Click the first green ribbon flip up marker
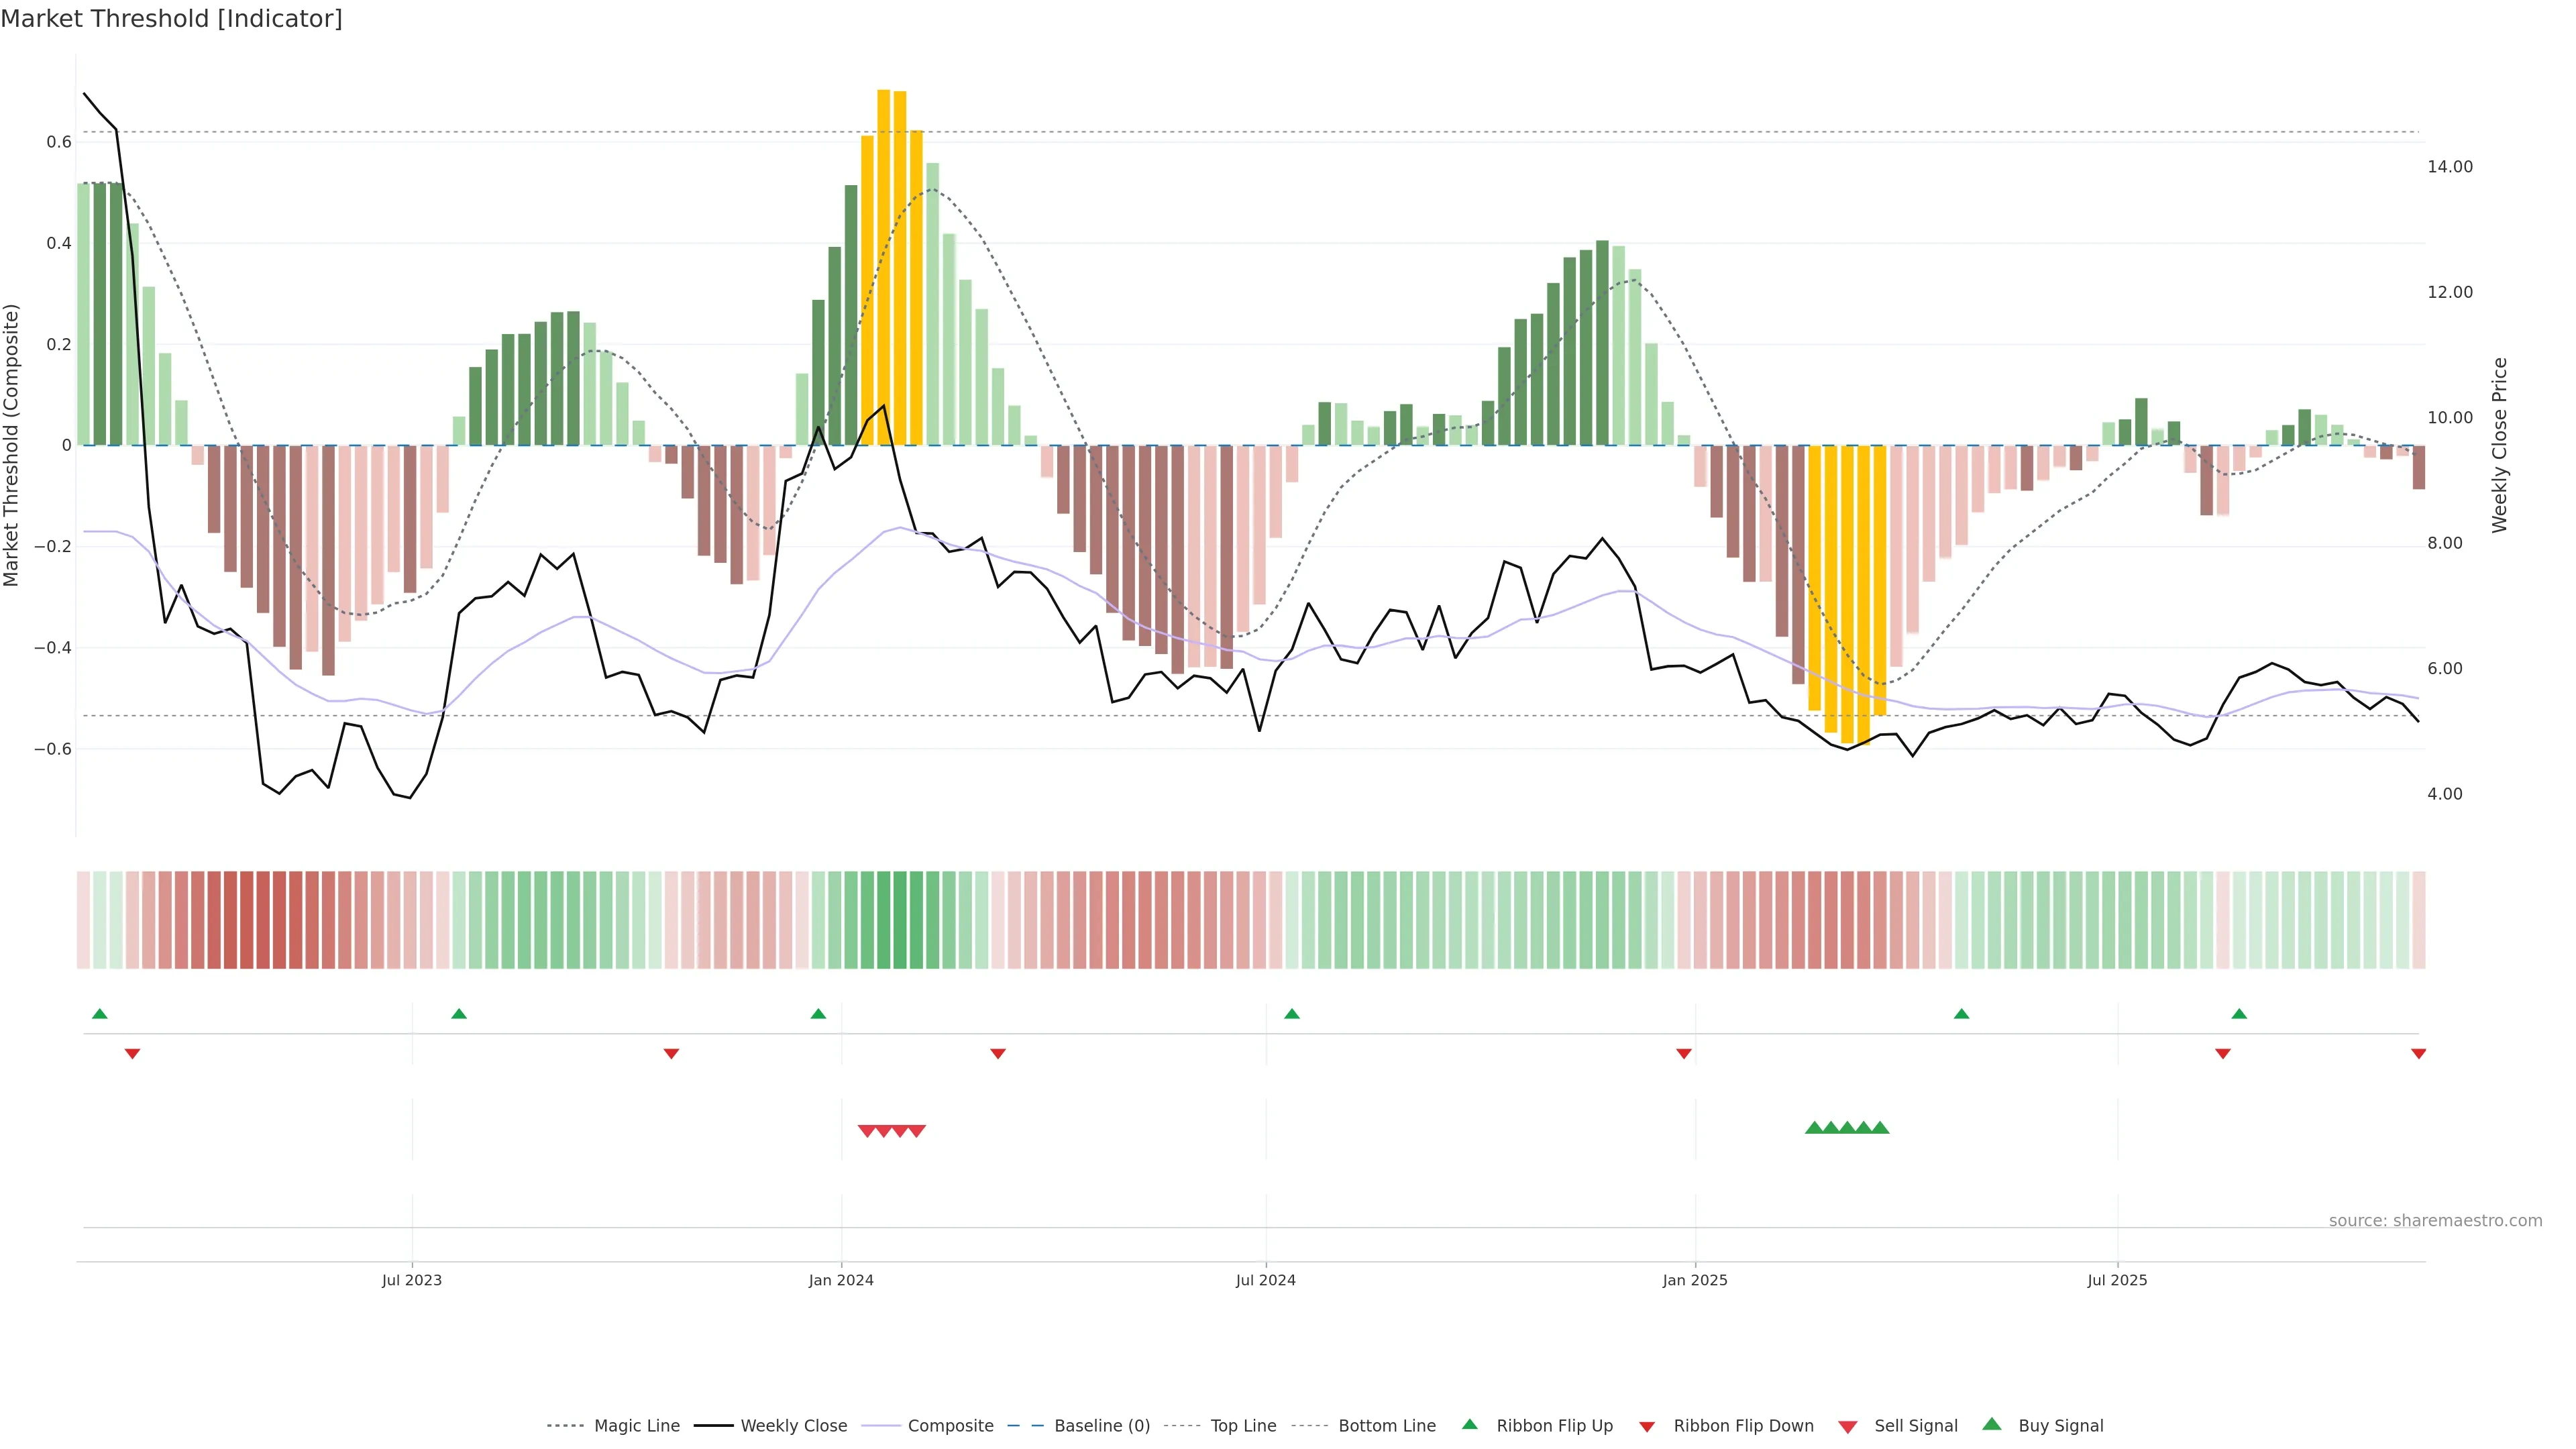Image resolution: width=2576 pixels, height=1449 pixels. (x=100, y=1014)
